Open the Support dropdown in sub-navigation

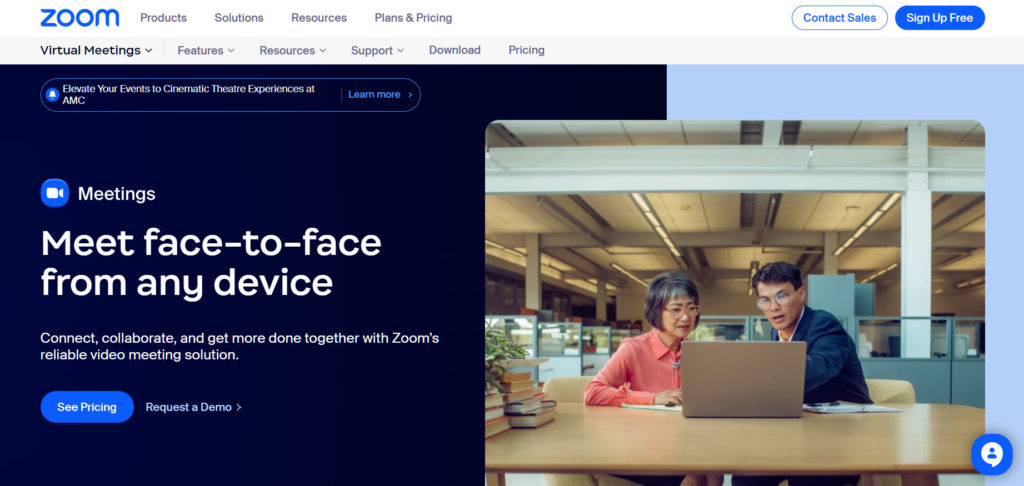point(377,50)
